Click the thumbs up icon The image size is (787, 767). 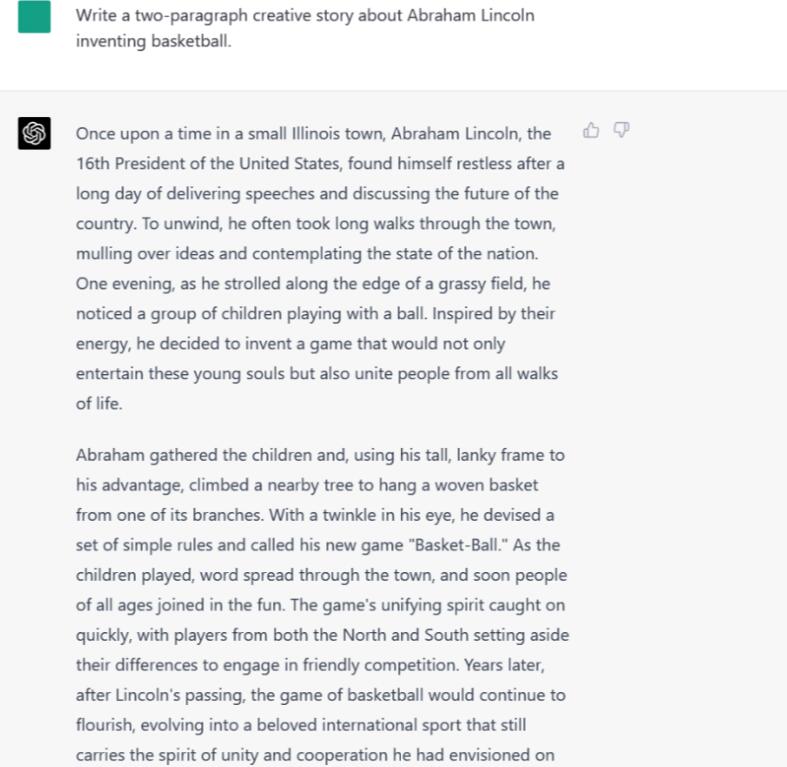tap(591, 131)
